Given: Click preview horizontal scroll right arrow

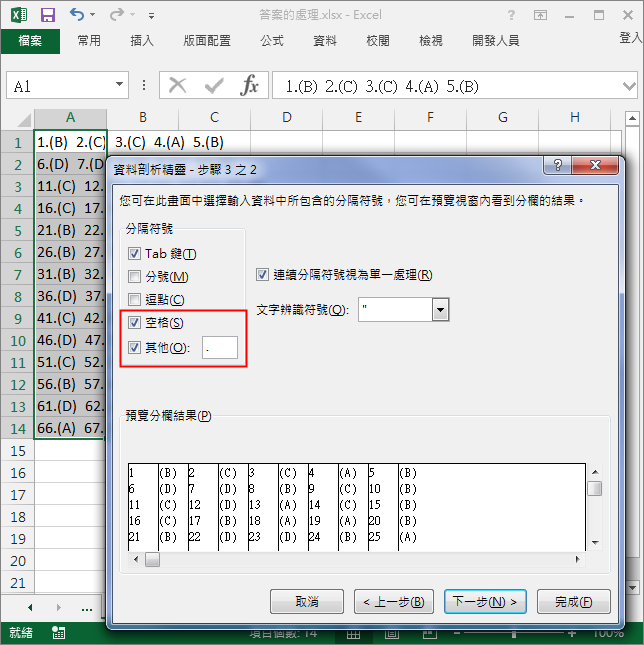Looking at the screenshot, I should (x=578, y=559).
